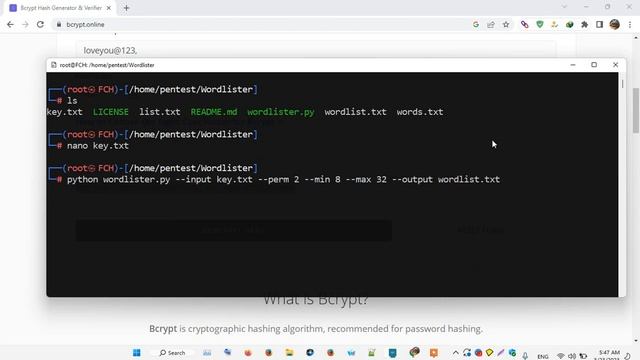The image size is (640, 360).
Task: Open the Windows Start menu
Action: coord(137,352)
